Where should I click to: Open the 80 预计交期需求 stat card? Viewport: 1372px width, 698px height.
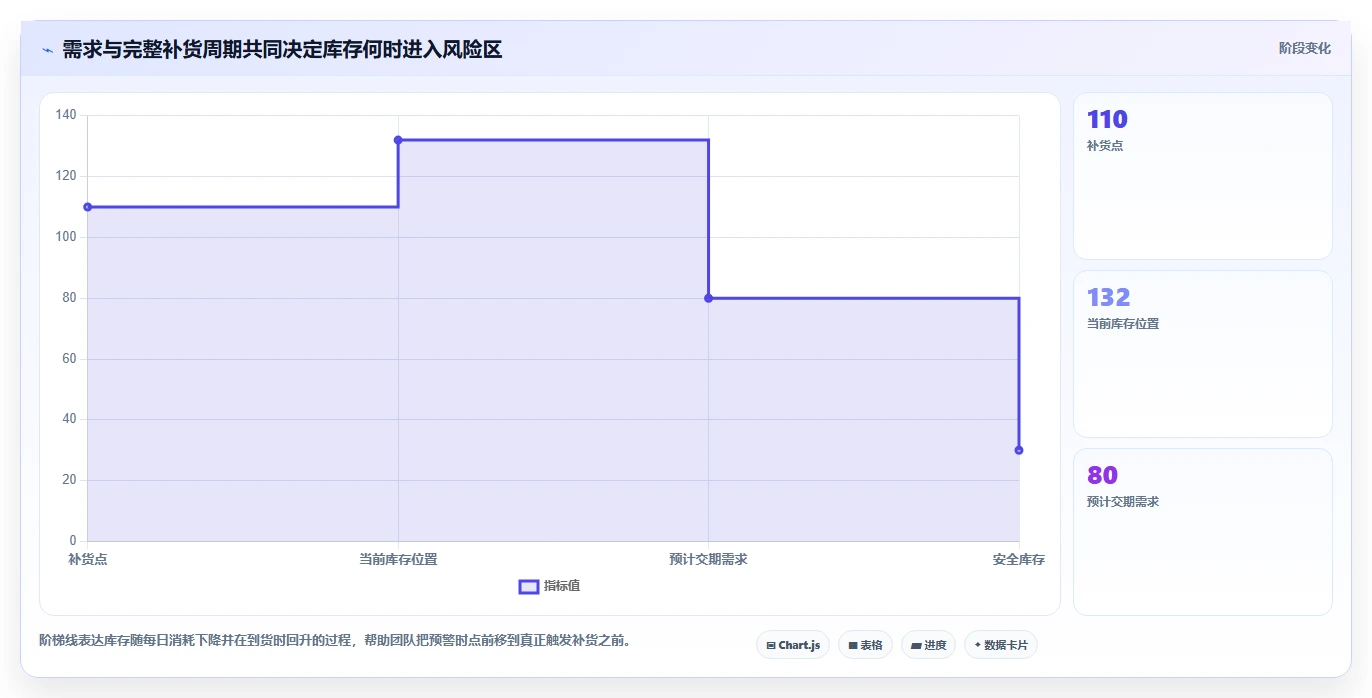[1203, 532]
